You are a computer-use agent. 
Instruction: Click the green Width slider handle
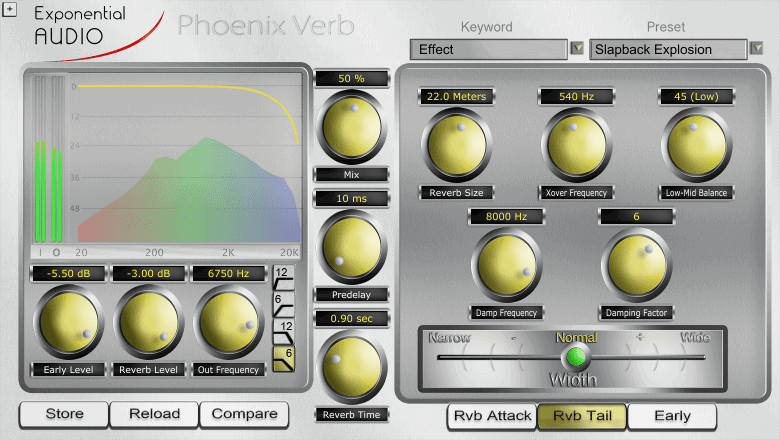coord(576,356)
